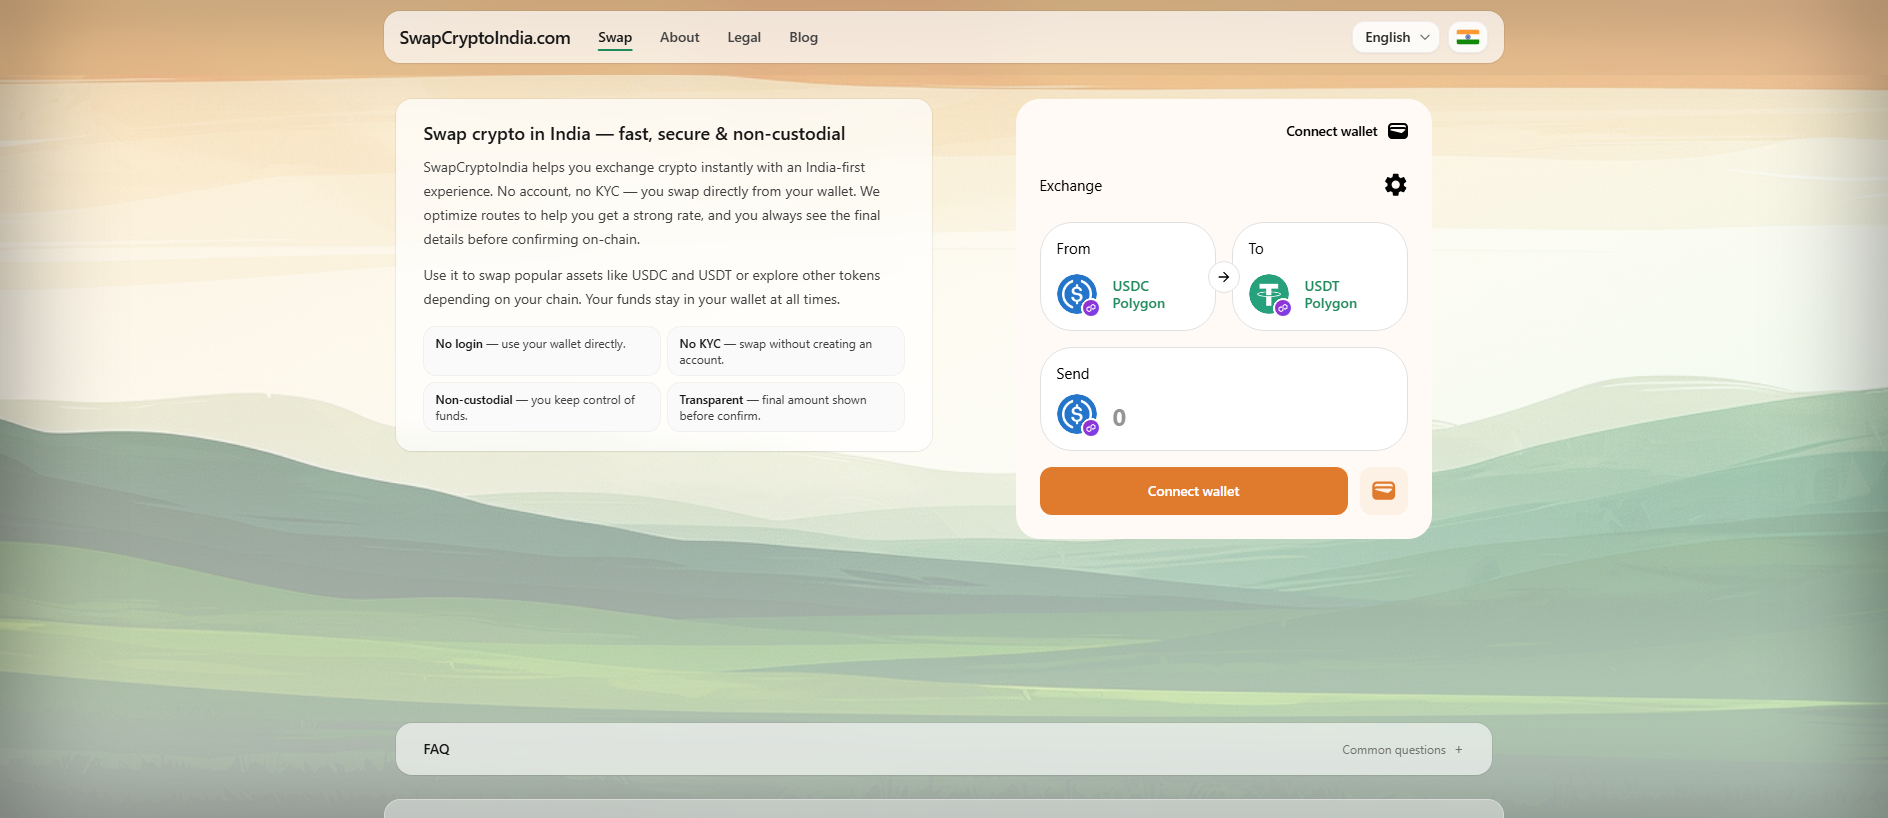Click the Send amount input field

coord(1252,417)
